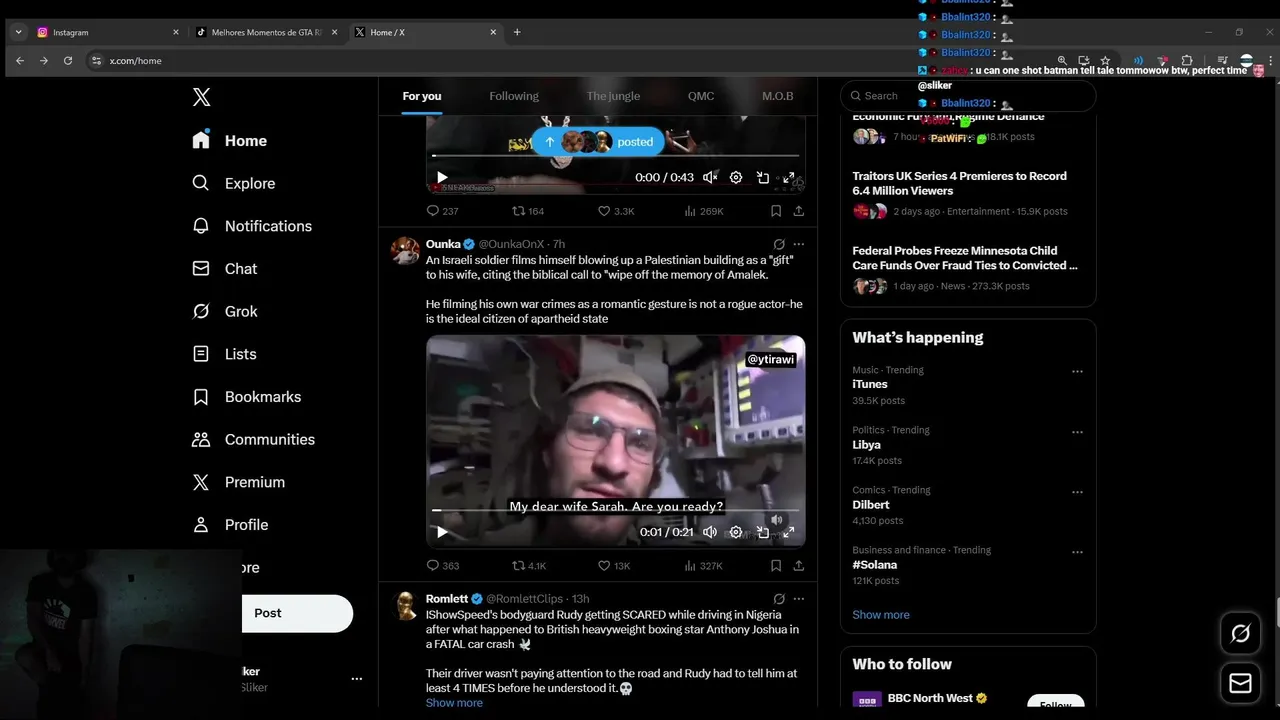The image size is (1280, 720).
Task: Open Notifications in the sidebar
Action: click(x=252, y=226)
